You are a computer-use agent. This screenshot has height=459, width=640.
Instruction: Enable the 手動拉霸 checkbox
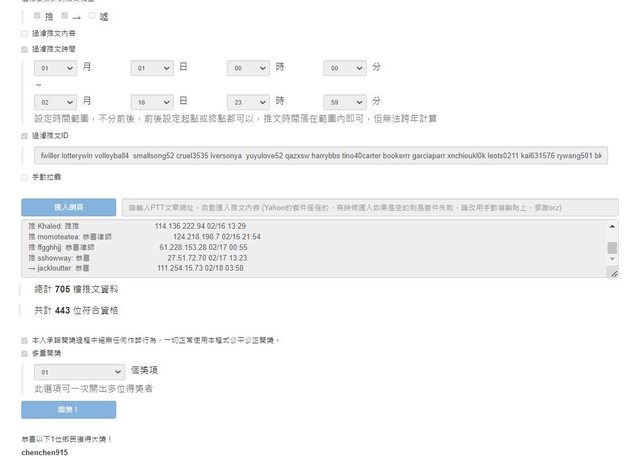(x=24, y=177)
